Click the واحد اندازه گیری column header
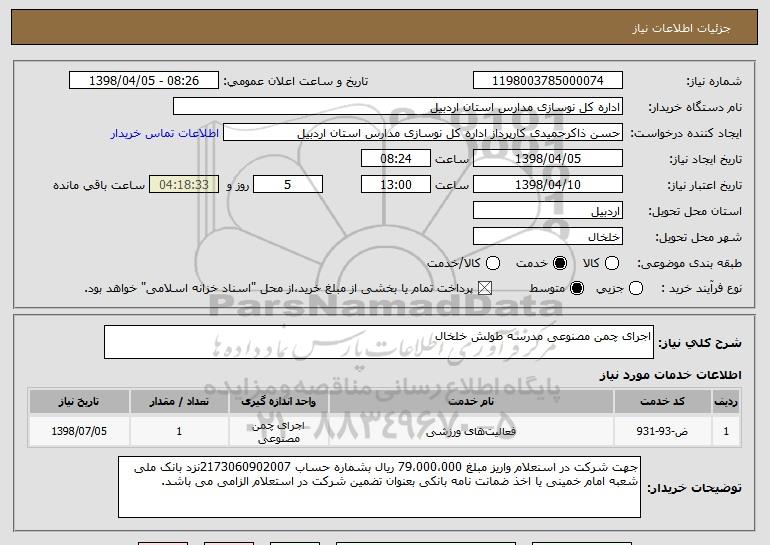Screen dimensions: 770x545 [x=278, y=402]
